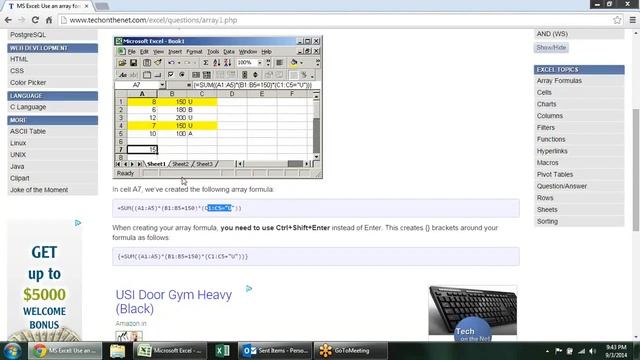Reload the page with the refresh icon
Image resolution: width=640 pixels, height=360 pixels.
click(x=35, y=20)
